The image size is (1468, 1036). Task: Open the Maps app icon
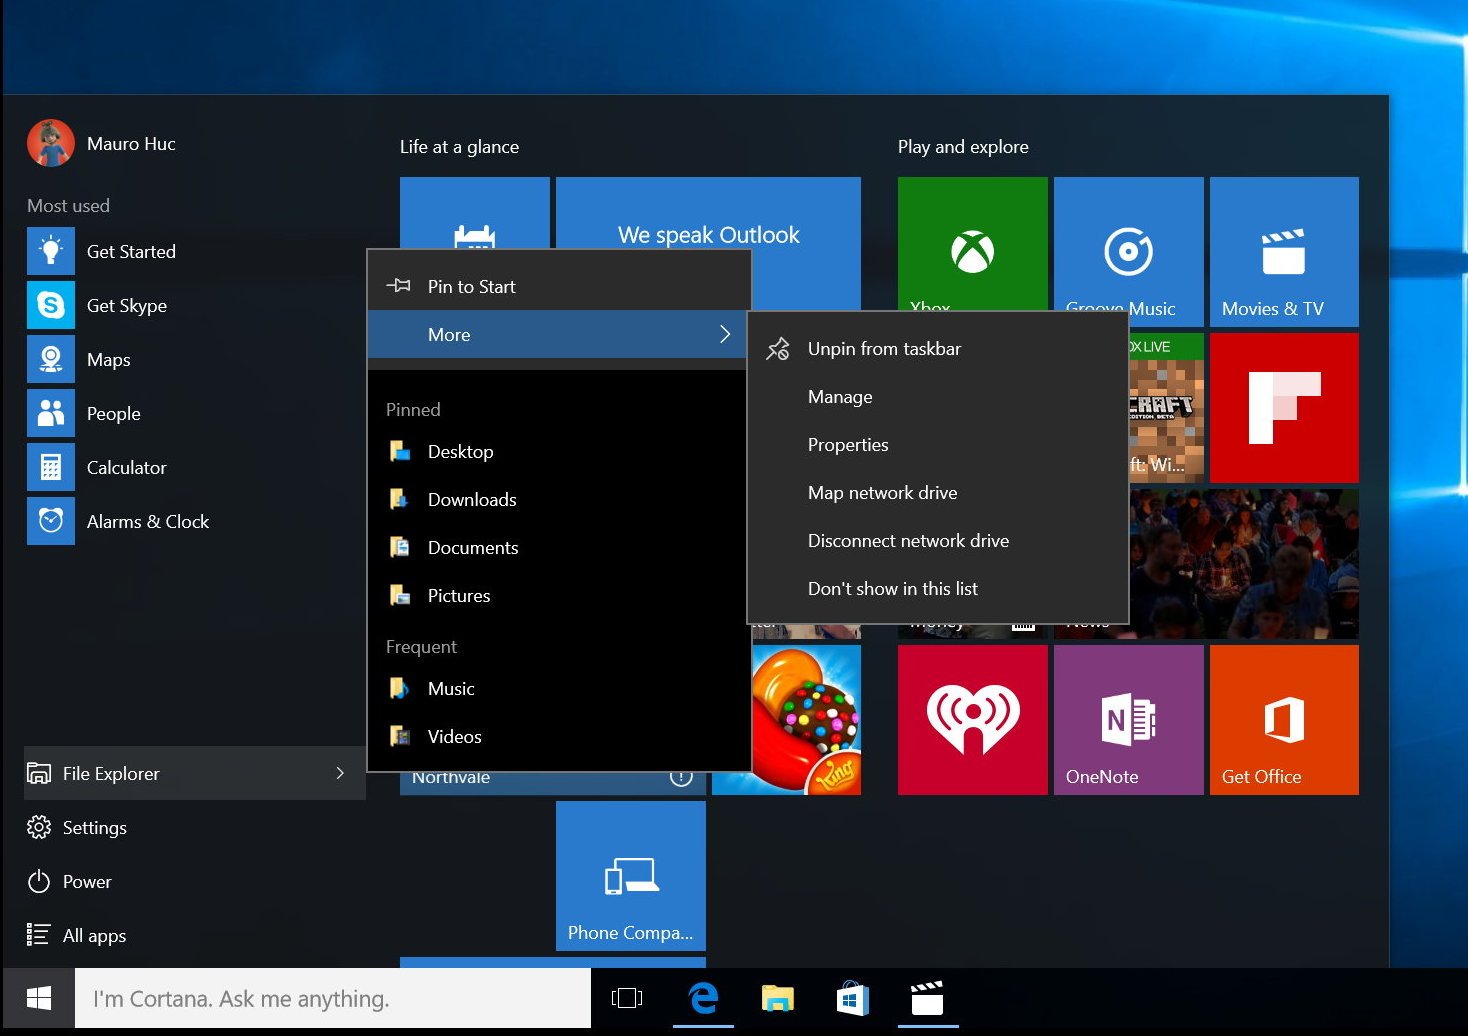coord(51,359)
